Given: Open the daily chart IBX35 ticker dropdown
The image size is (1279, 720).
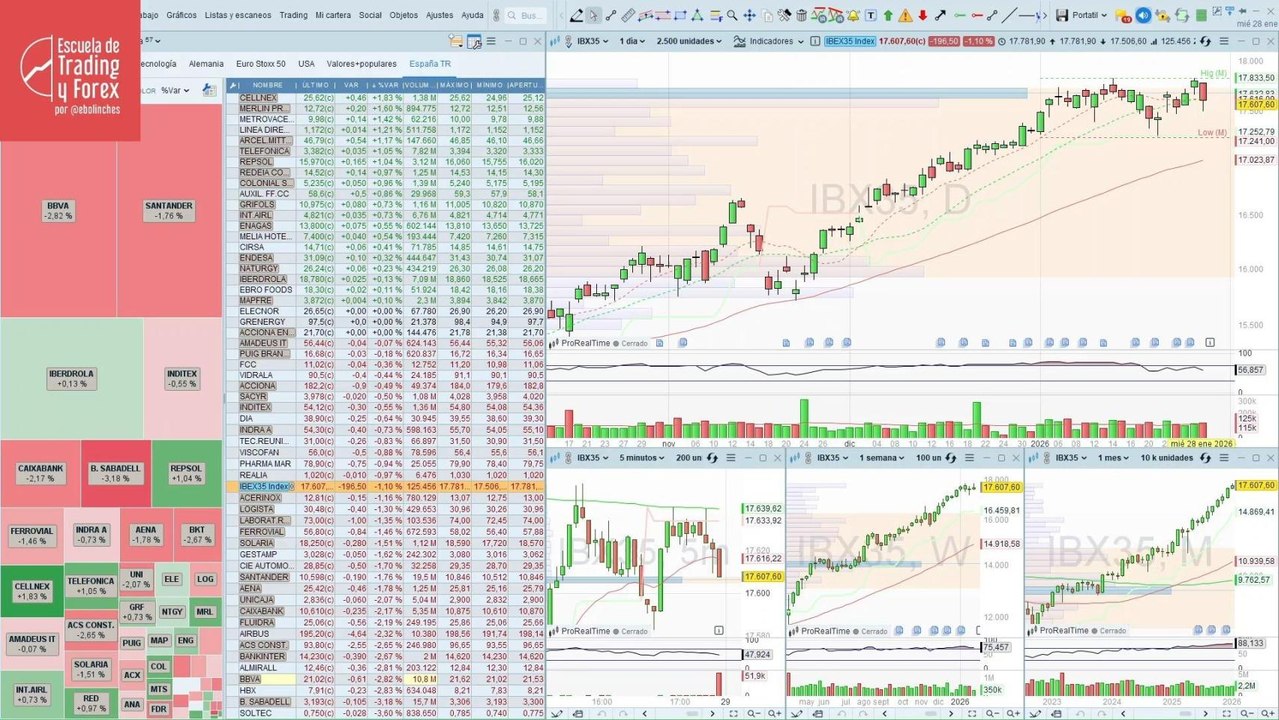Looking at the screenshot, I should 592,41.
